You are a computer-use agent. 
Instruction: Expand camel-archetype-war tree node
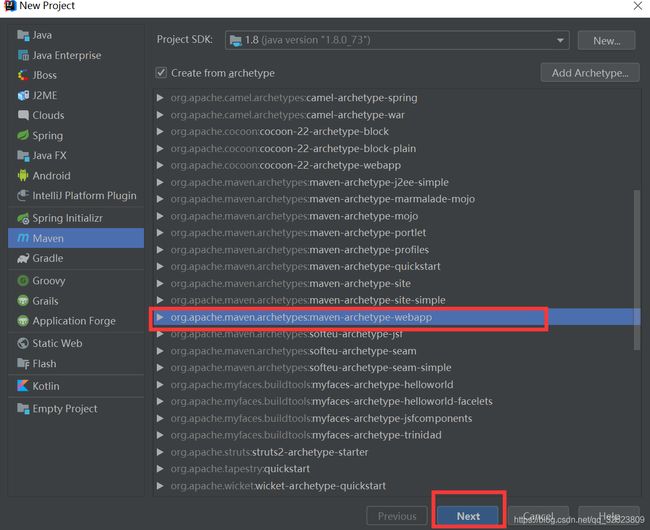(160, 115)
